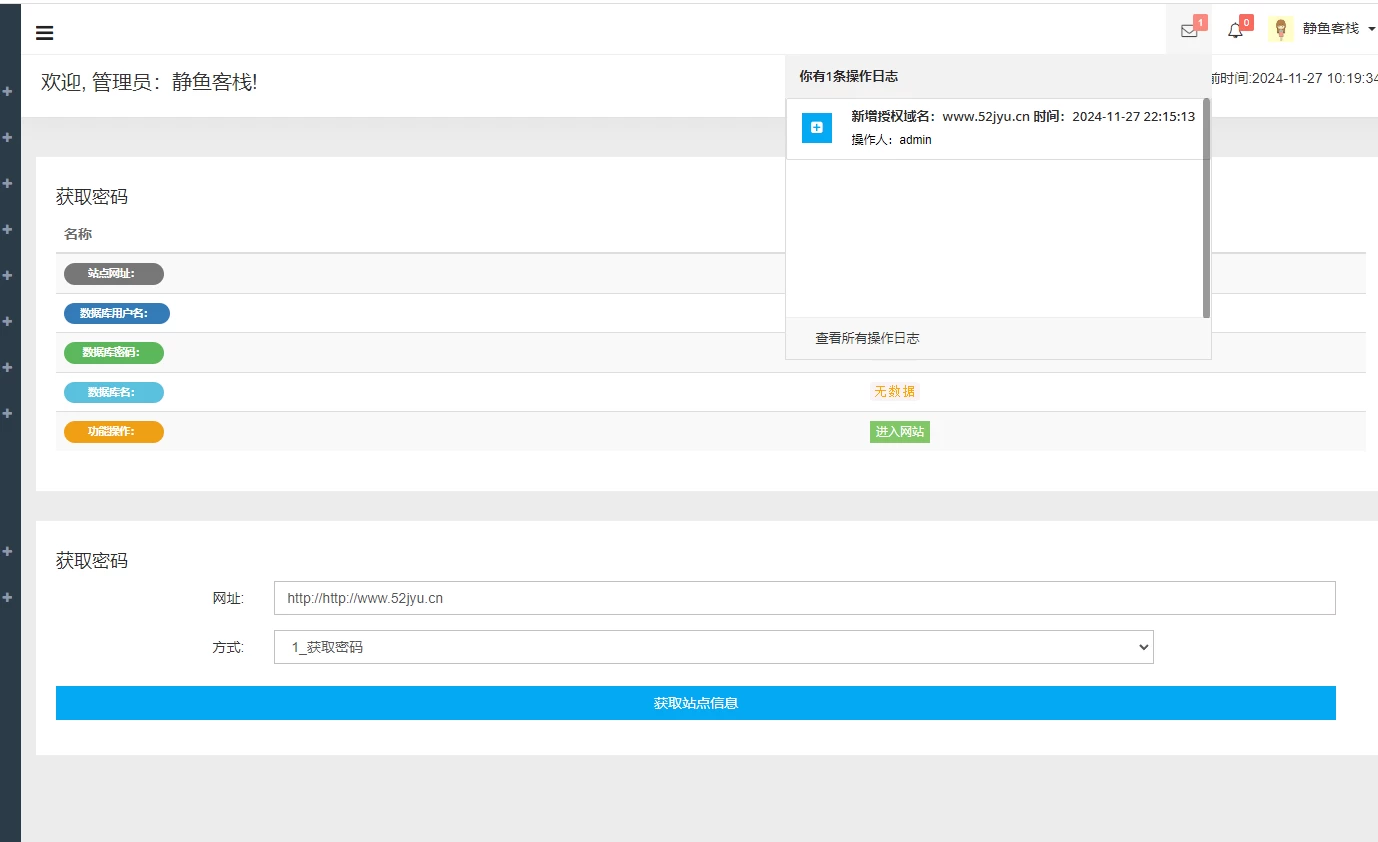
Task: Click the blue plus icon in log entry
Action: point(817,128)
